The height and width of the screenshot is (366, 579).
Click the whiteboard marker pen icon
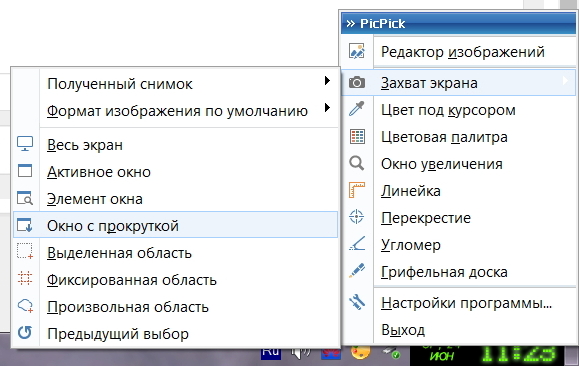point(357,271)
